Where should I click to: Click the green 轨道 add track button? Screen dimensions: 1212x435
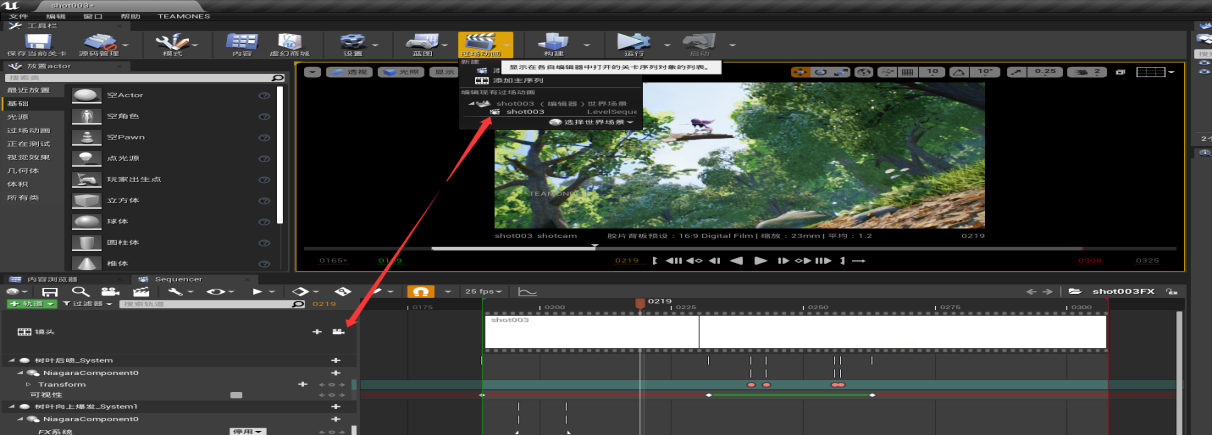click(29, 303)
